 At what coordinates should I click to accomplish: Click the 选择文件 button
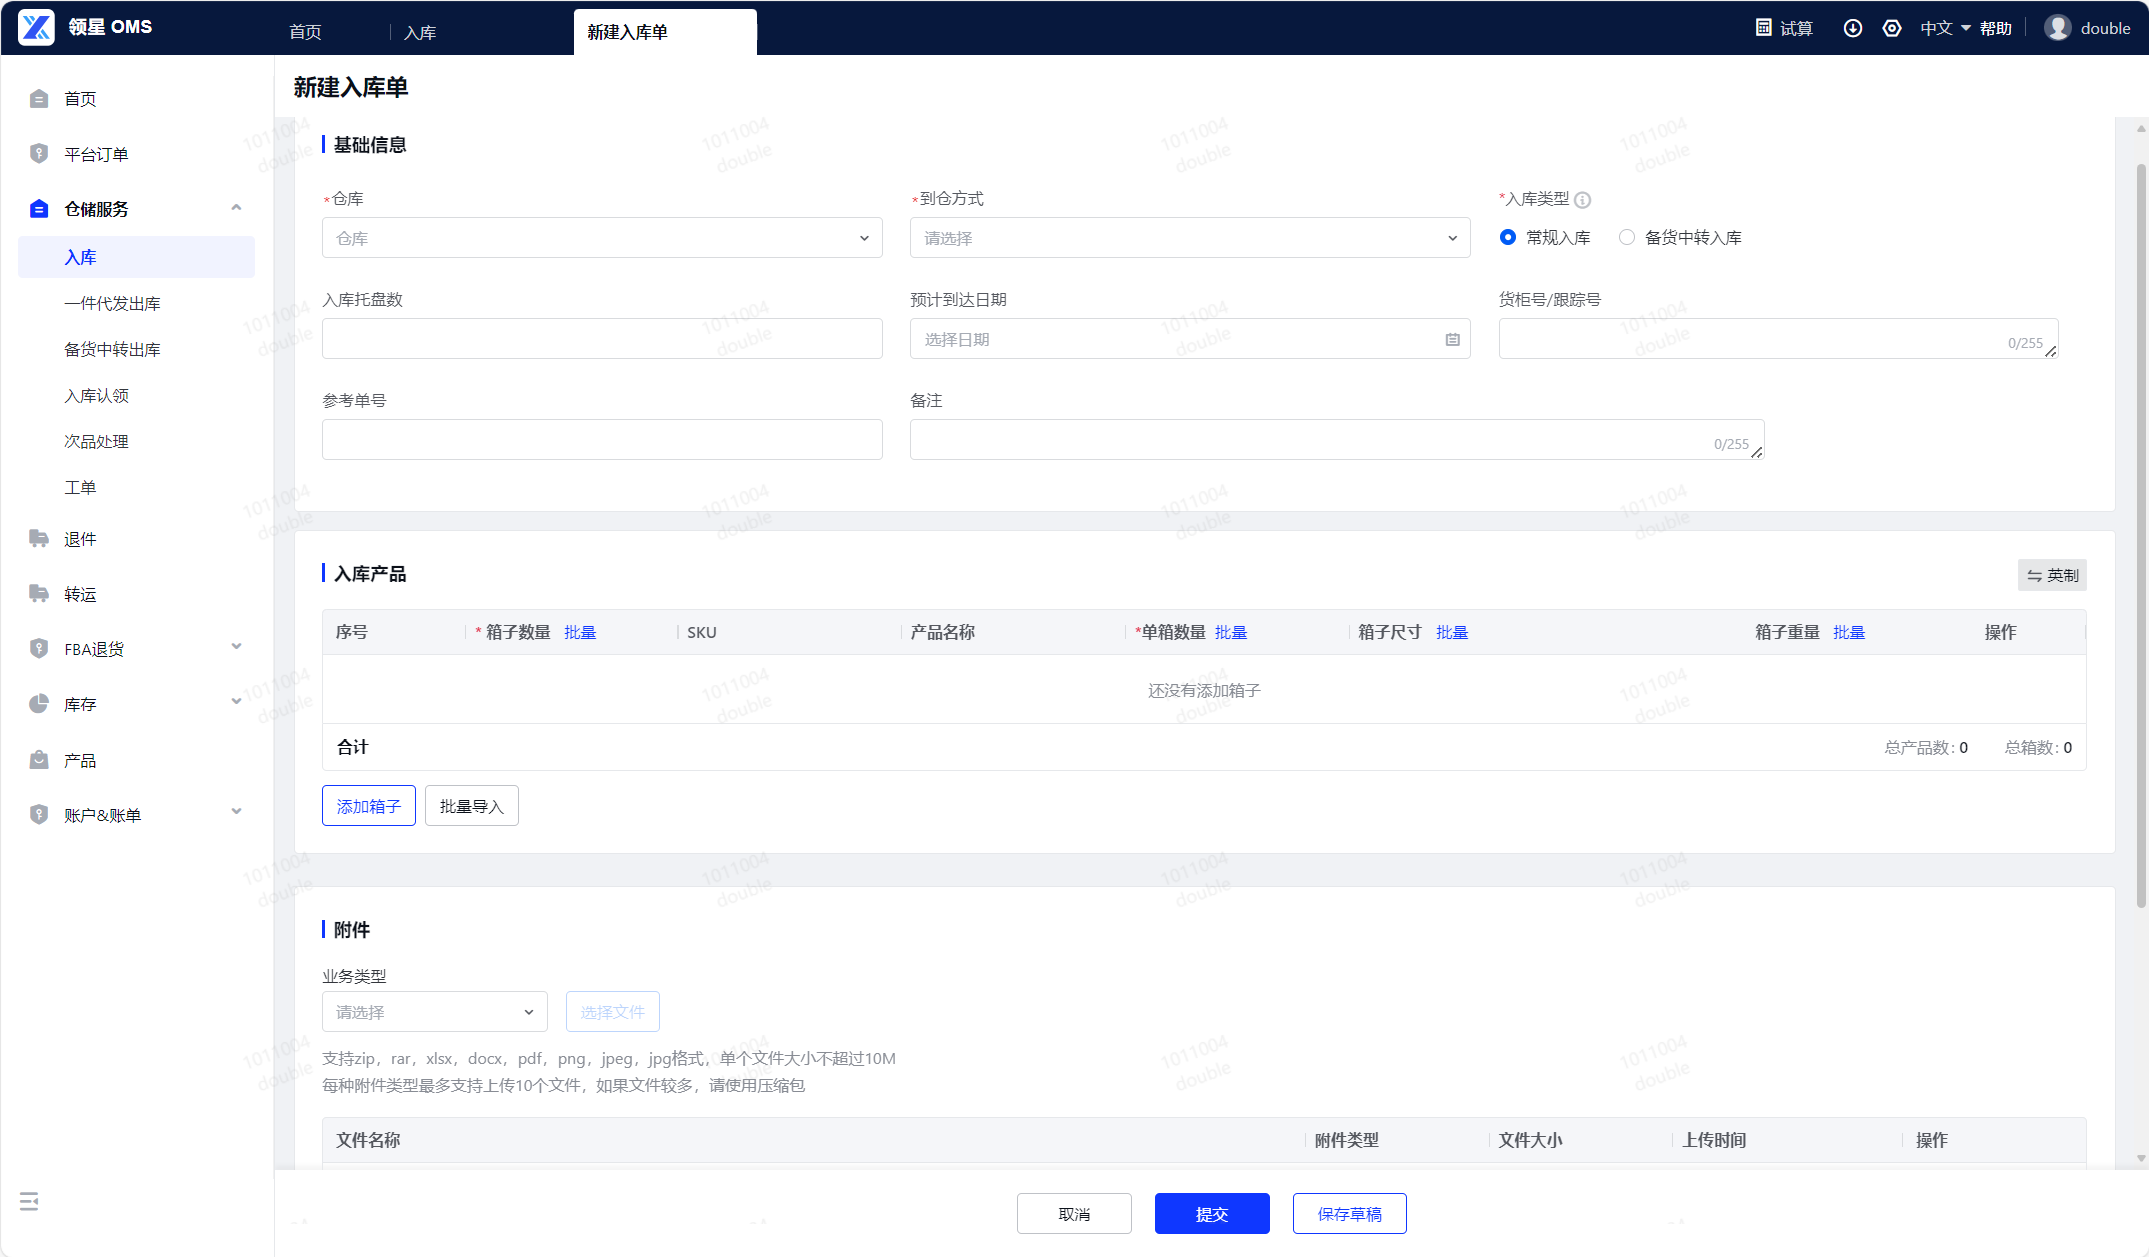coord(613,1012)
